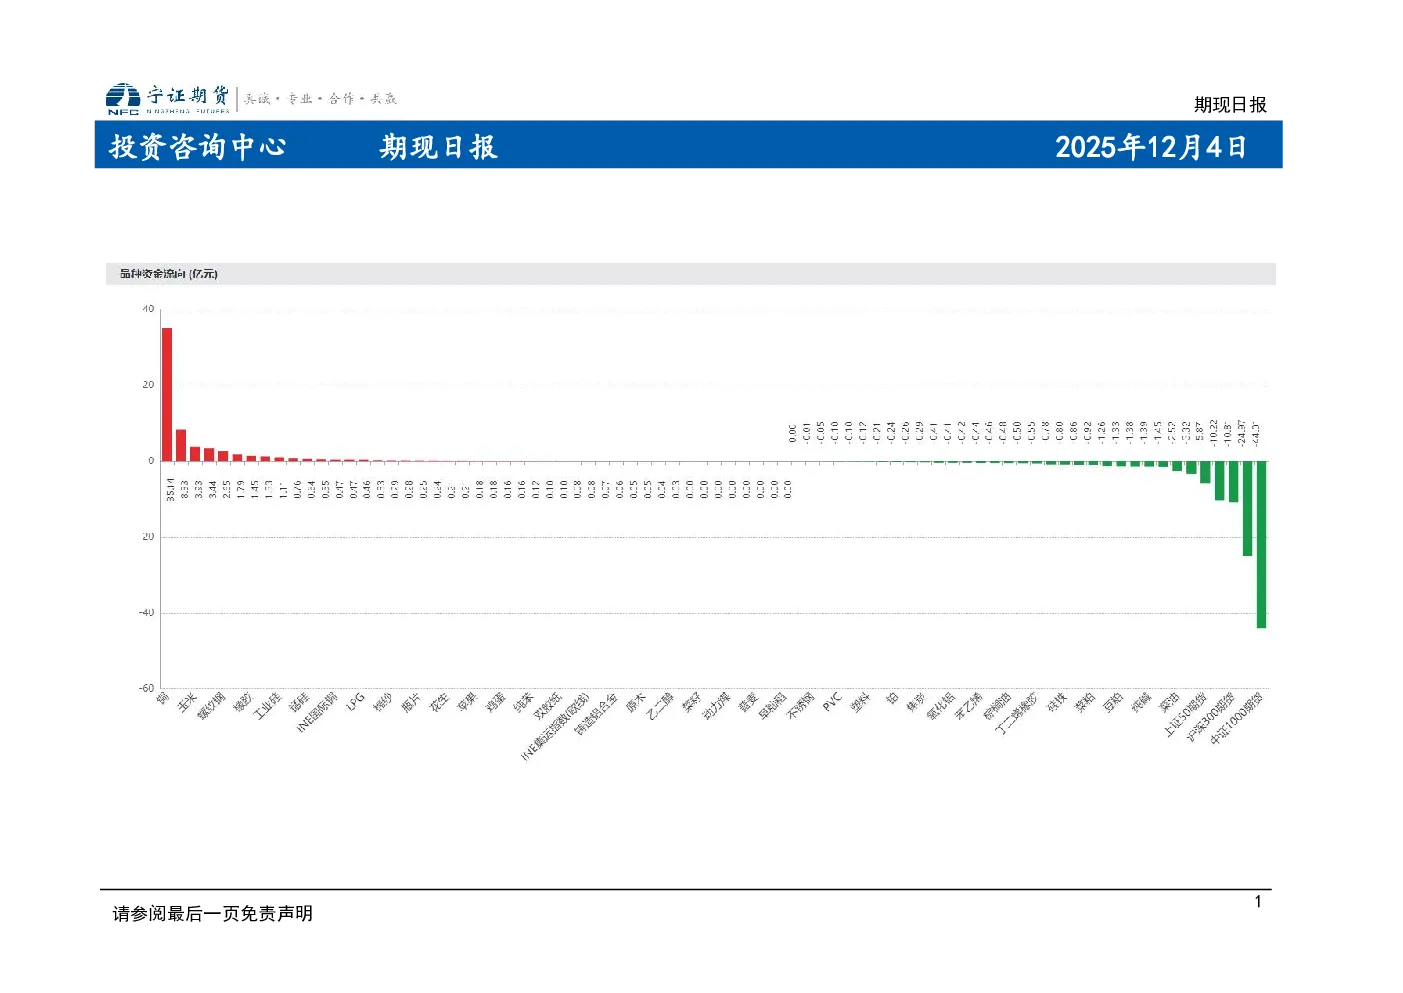
Task: Click the x-axis label 沪深300期货
Action: tap(1211, 717)
